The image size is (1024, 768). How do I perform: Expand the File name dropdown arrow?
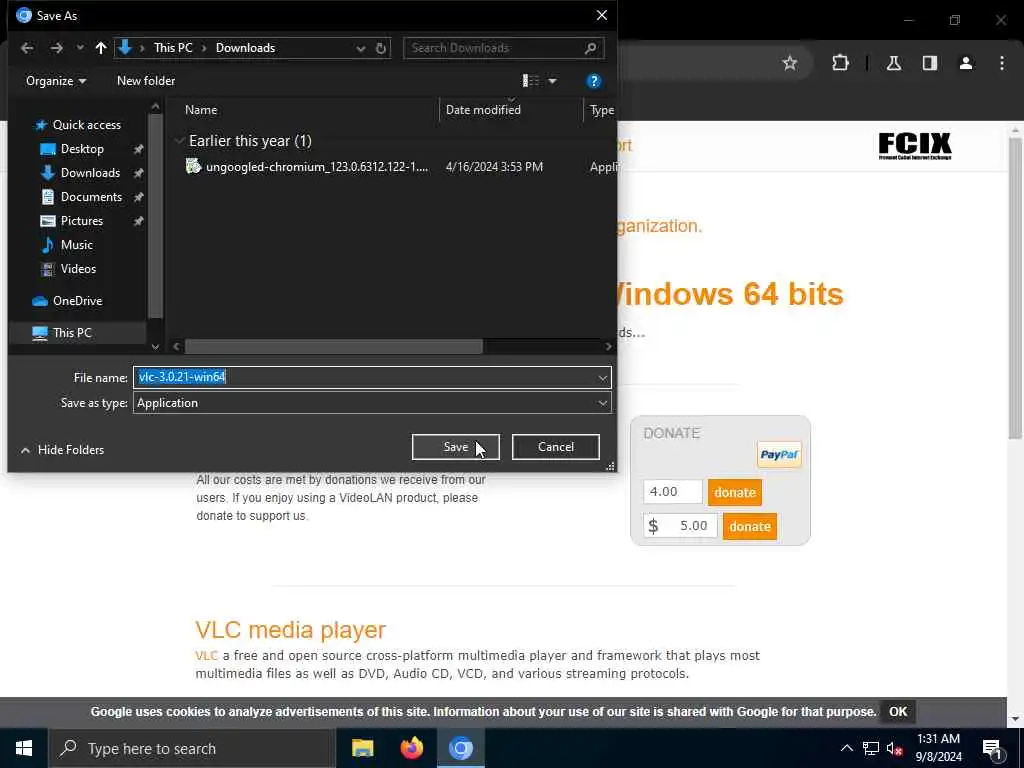(x=602, y=377)
